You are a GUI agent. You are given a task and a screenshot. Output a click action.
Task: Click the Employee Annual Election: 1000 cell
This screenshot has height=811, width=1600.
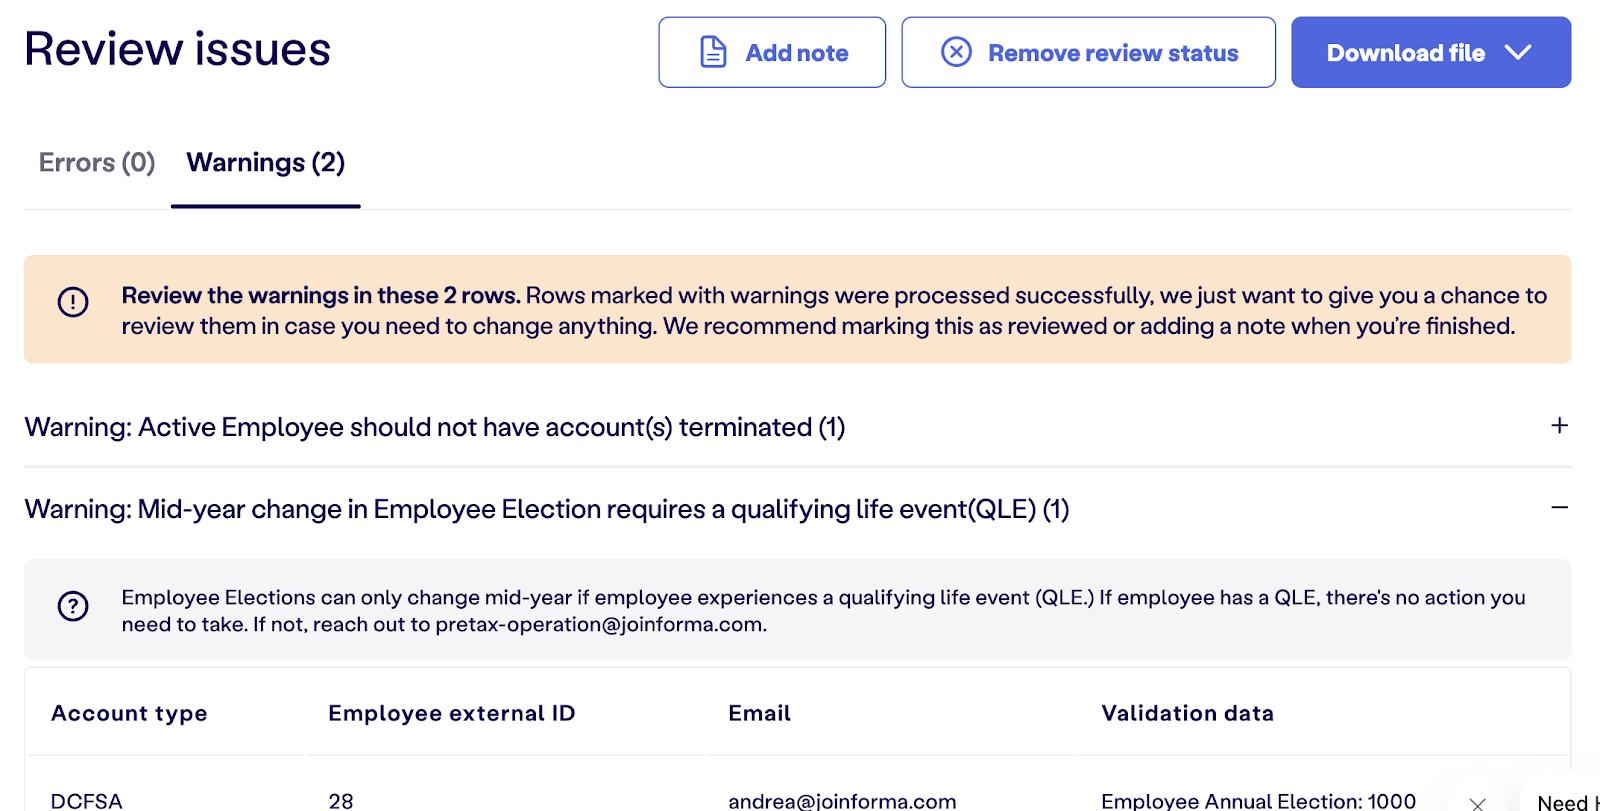click(x=1258, y=801)
